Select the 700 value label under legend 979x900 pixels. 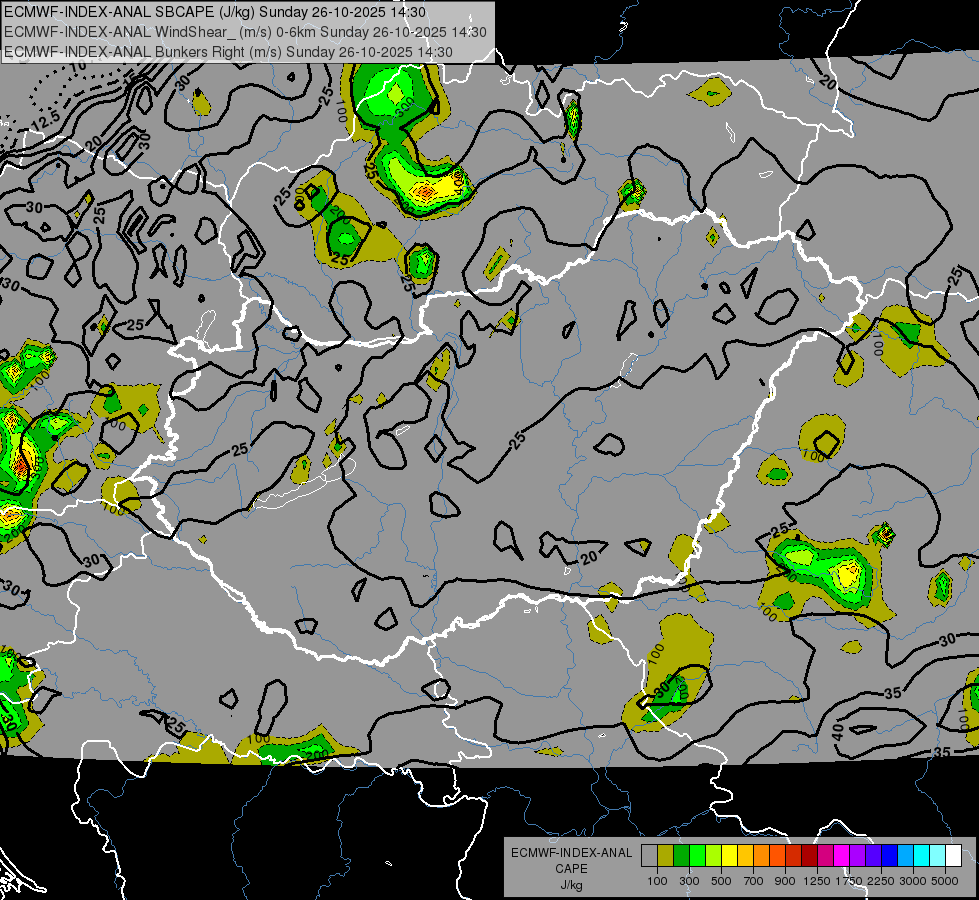point(754,881)
